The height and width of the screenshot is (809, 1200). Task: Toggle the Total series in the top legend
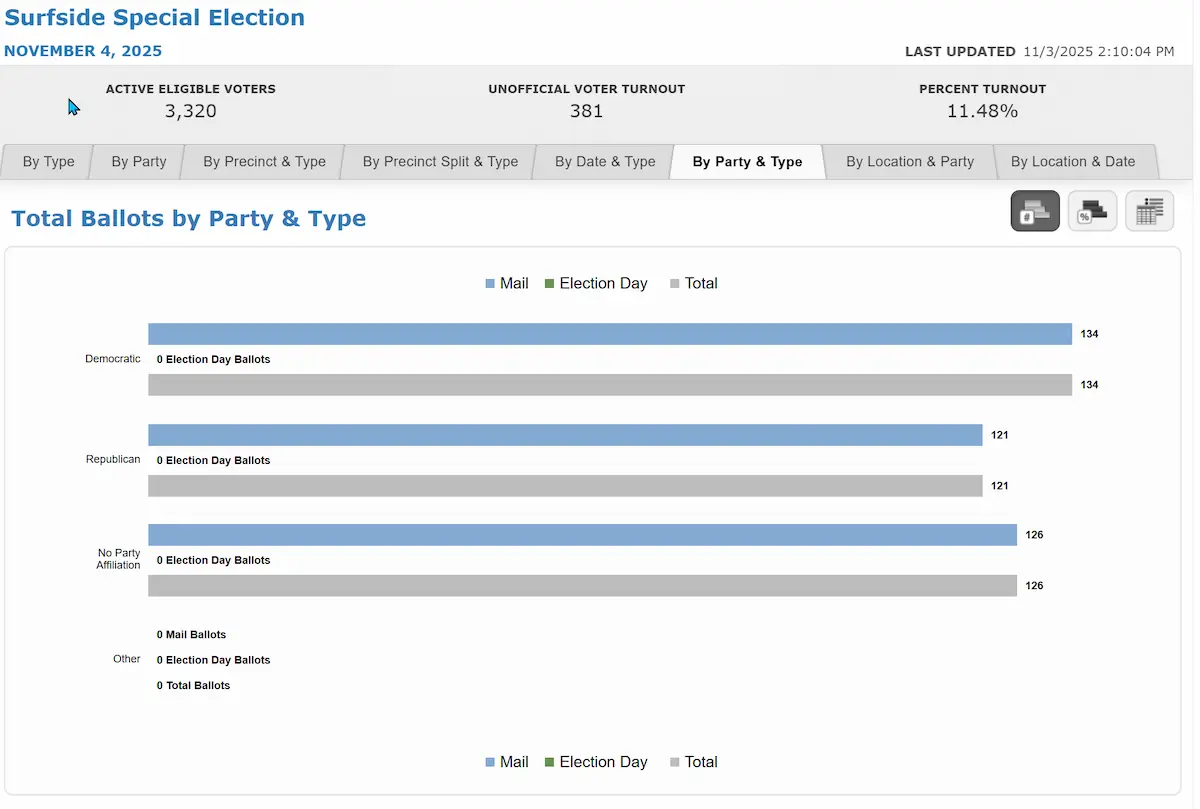point(694,283)
